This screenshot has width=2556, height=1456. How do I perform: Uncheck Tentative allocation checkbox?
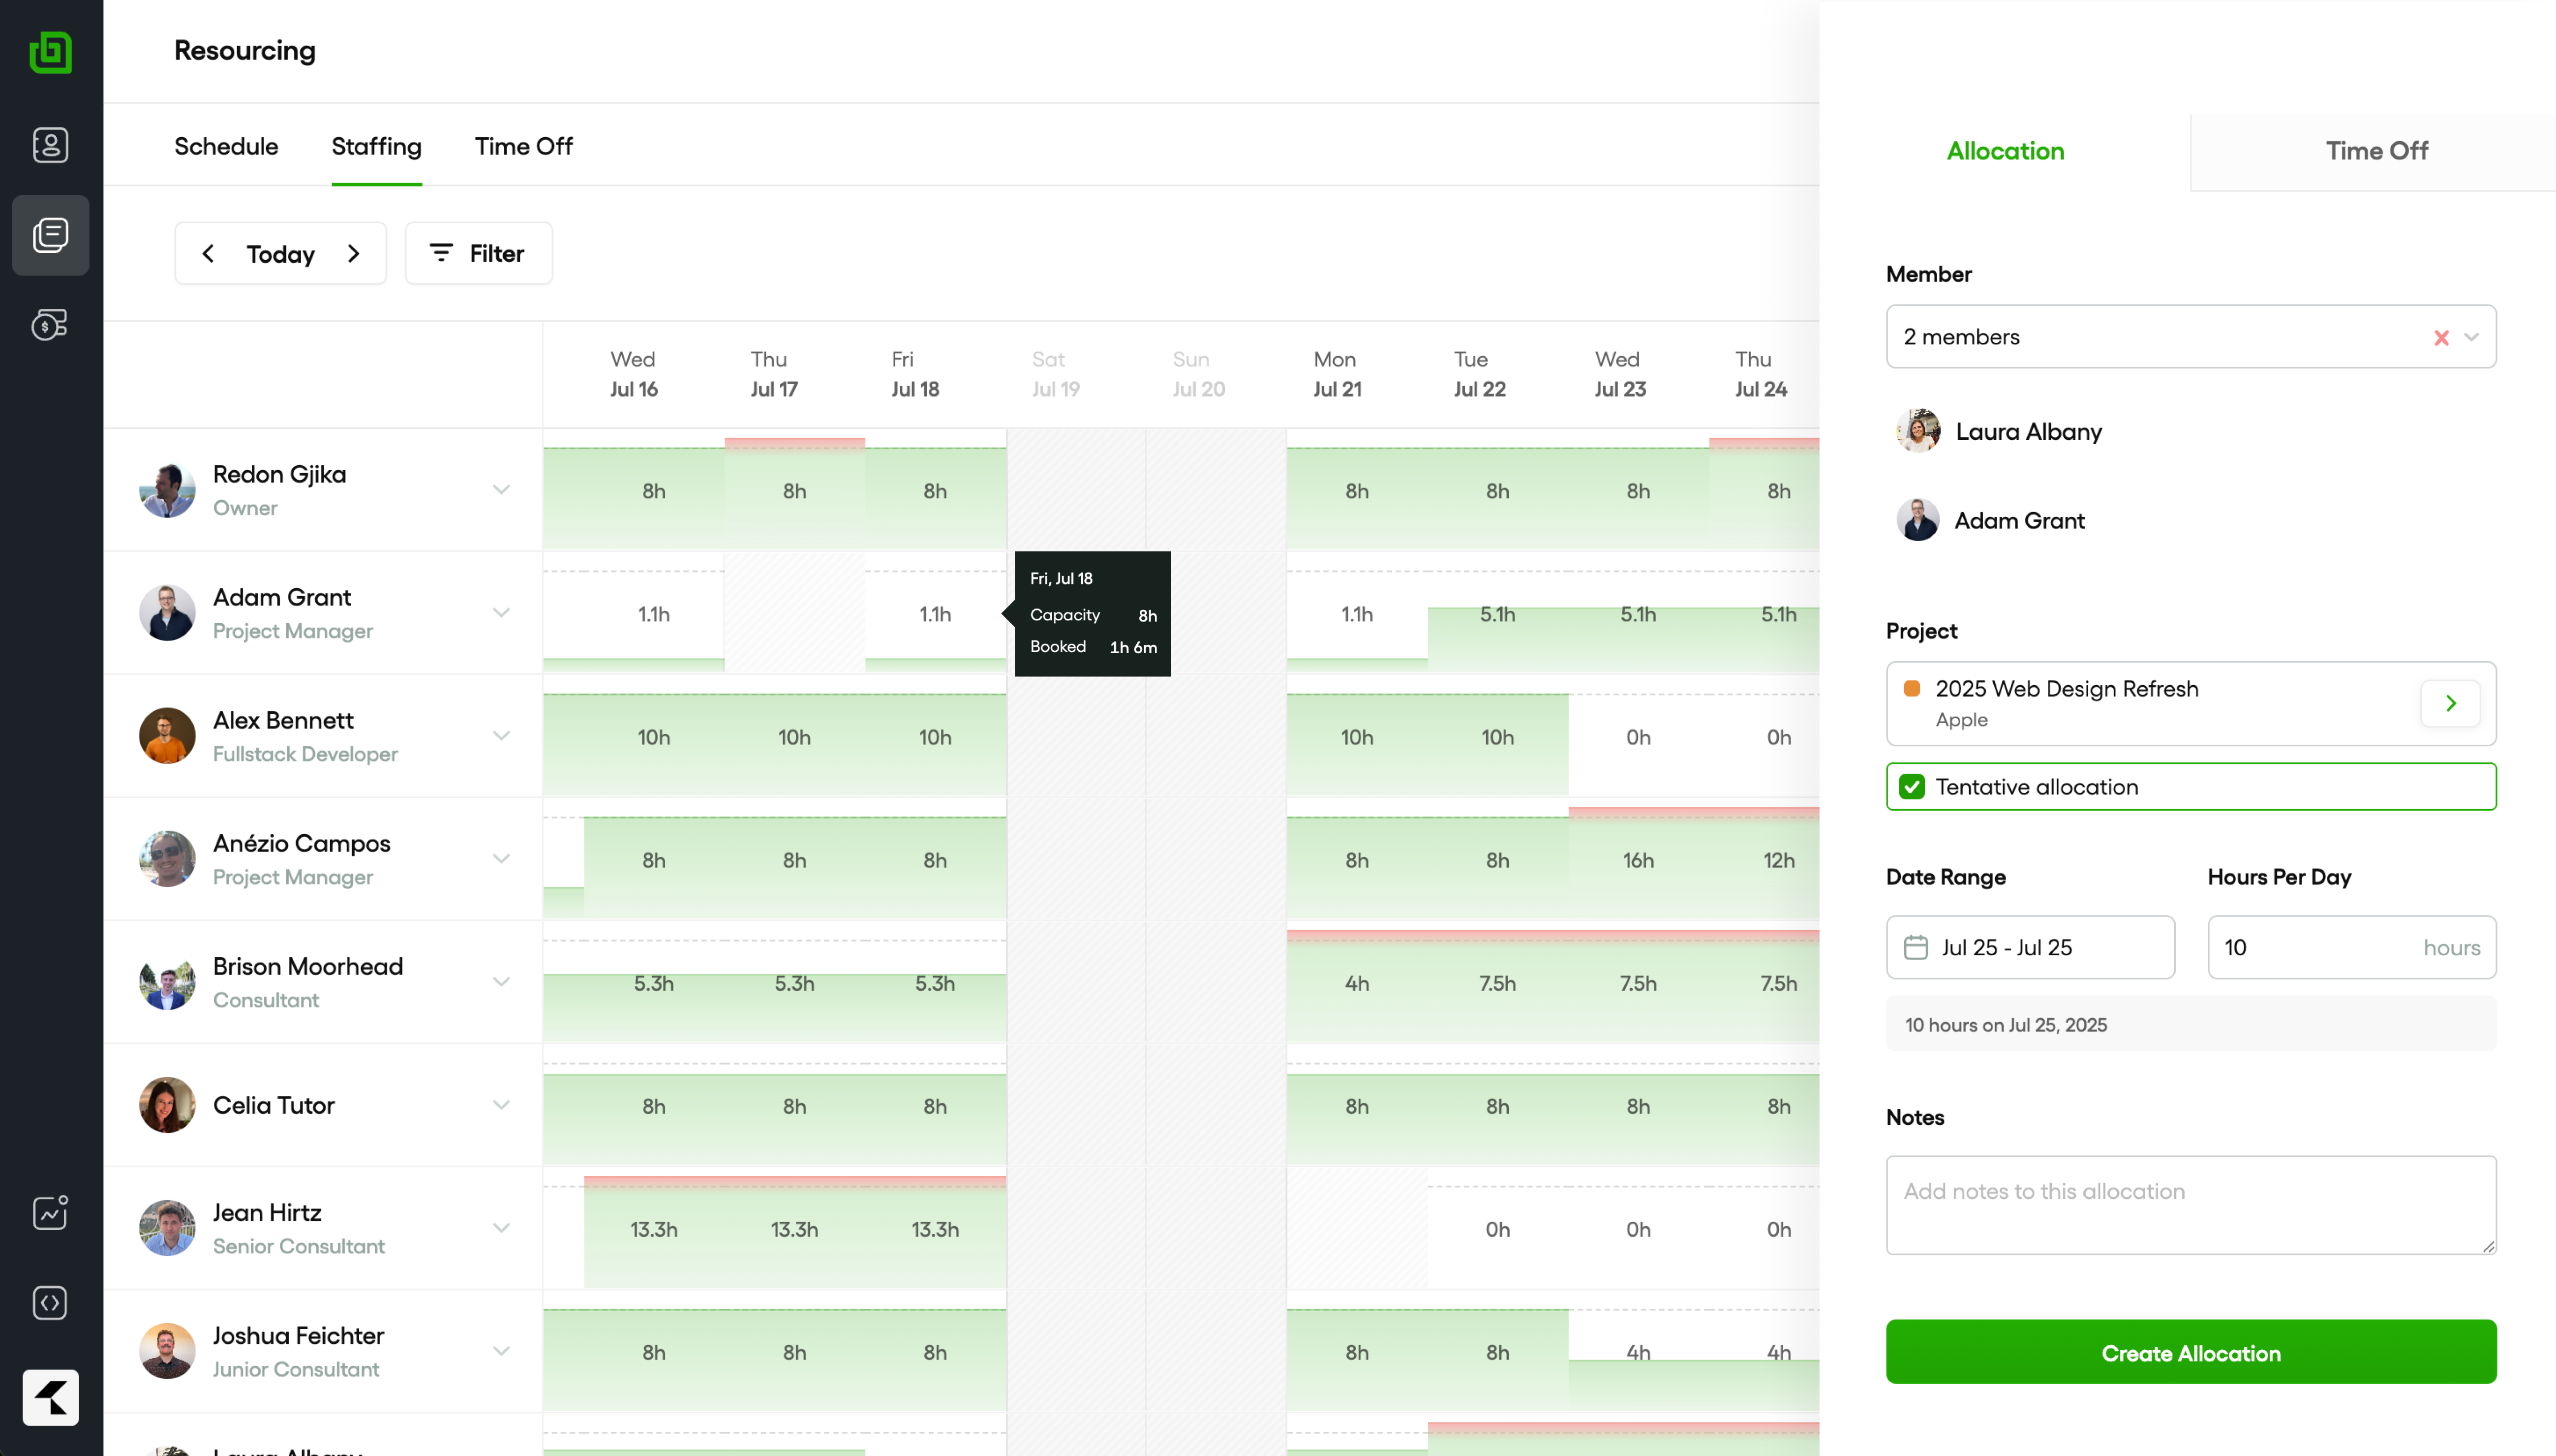pyautogui.click(x=1912, y=787)
